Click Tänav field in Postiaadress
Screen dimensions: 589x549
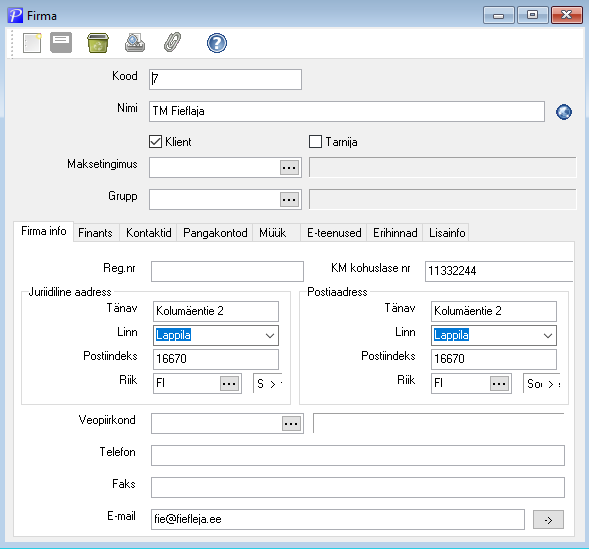coord(494,311)
